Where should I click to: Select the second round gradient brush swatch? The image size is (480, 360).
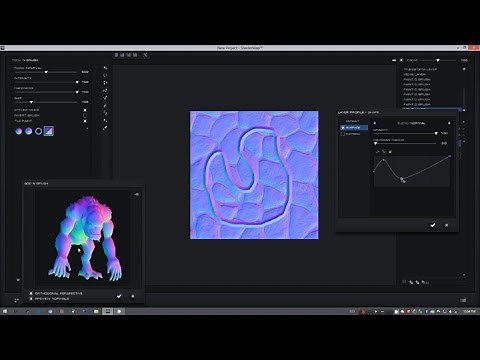tap(29, 131)
